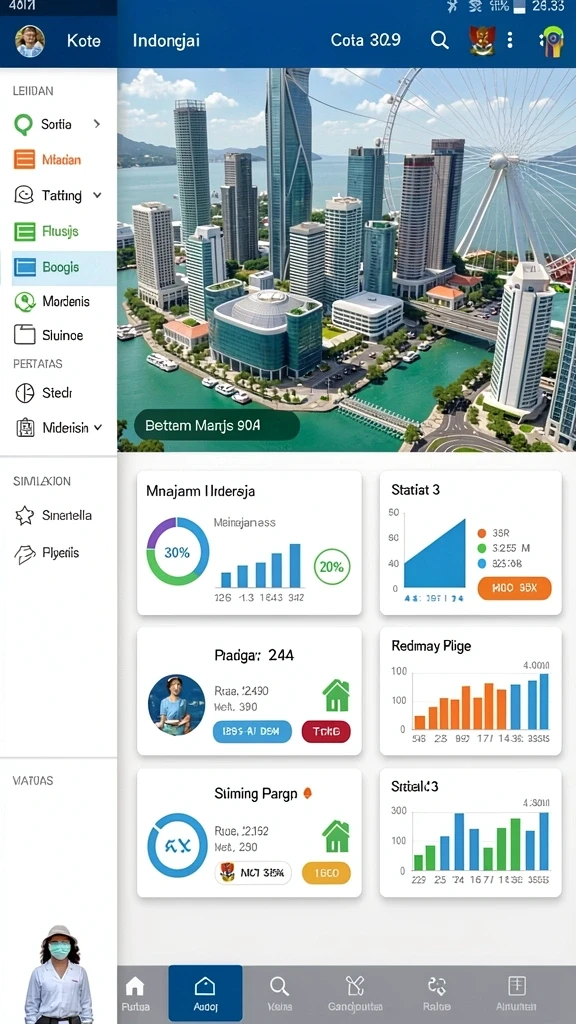Expand the Sortia arrow chevron
This screenshot has width=576, height=1024.
(97, 123)
